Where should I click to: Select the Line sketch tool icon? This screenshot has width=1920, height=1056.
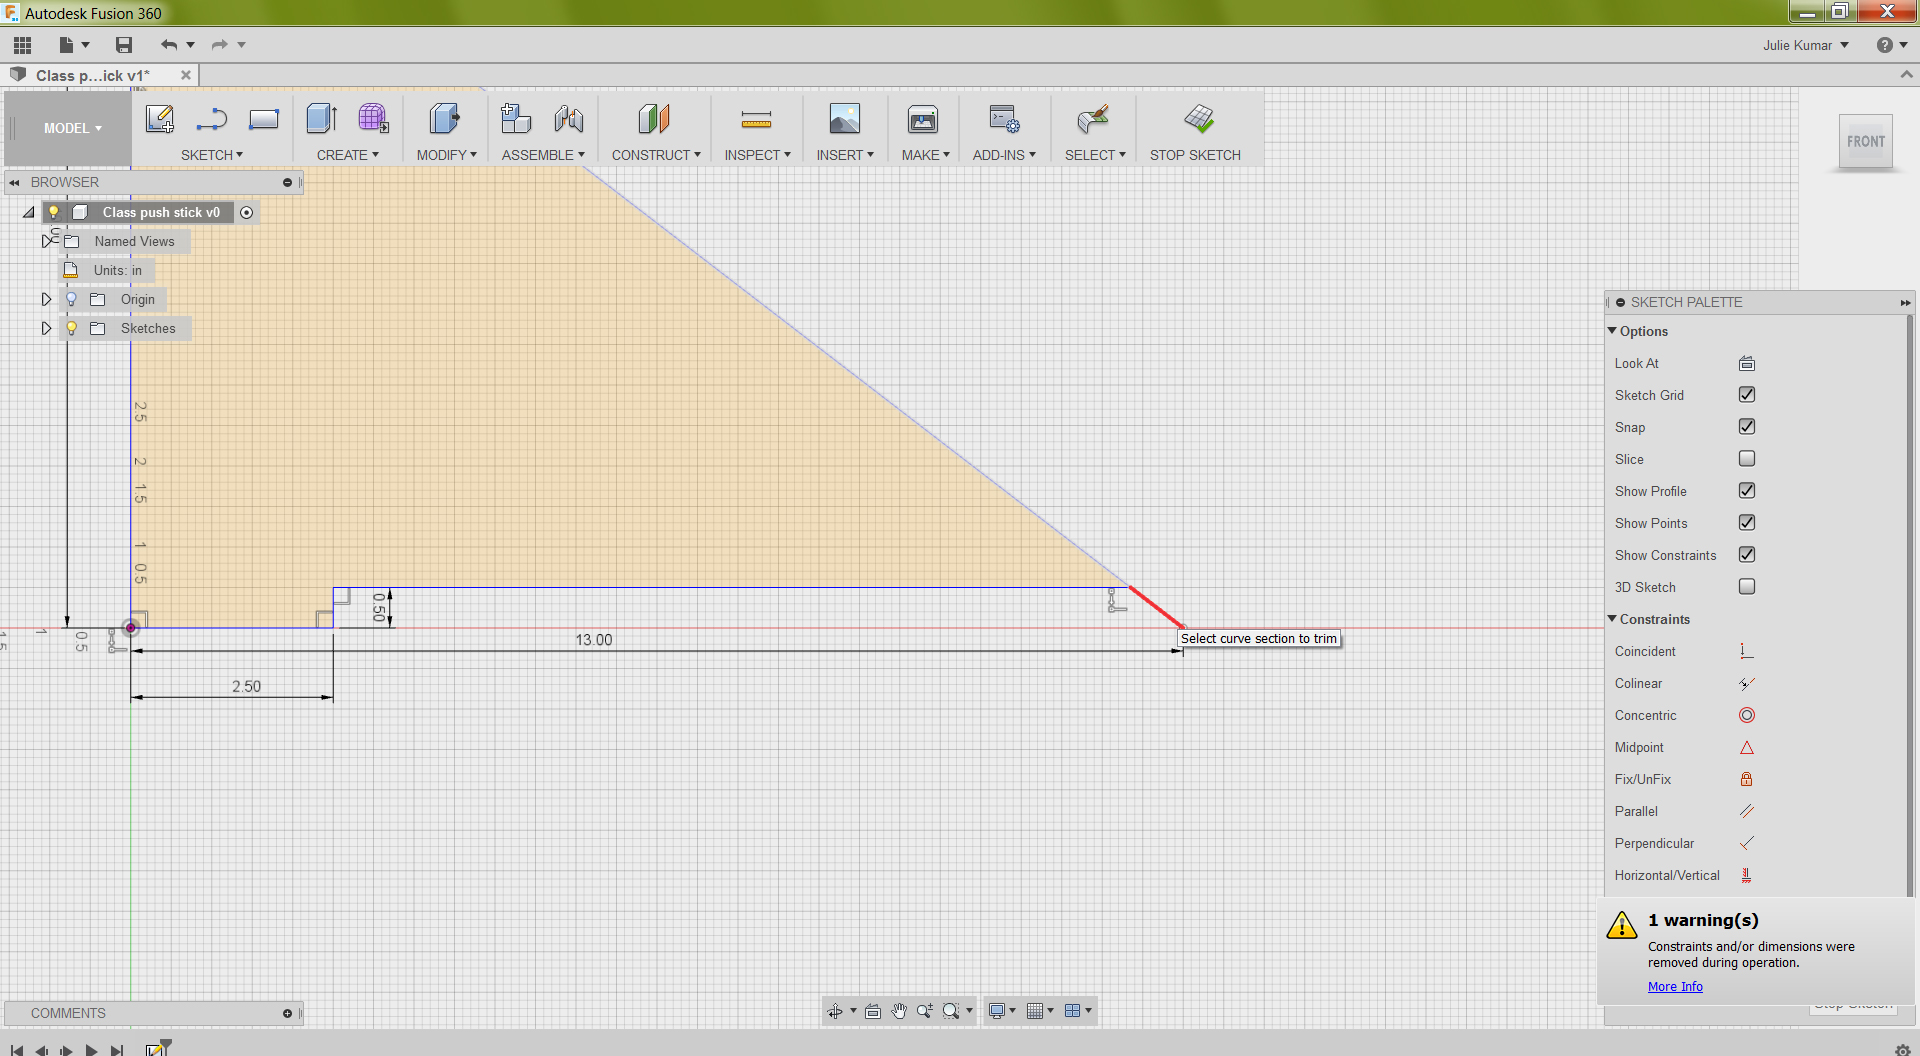pos(211,119)
